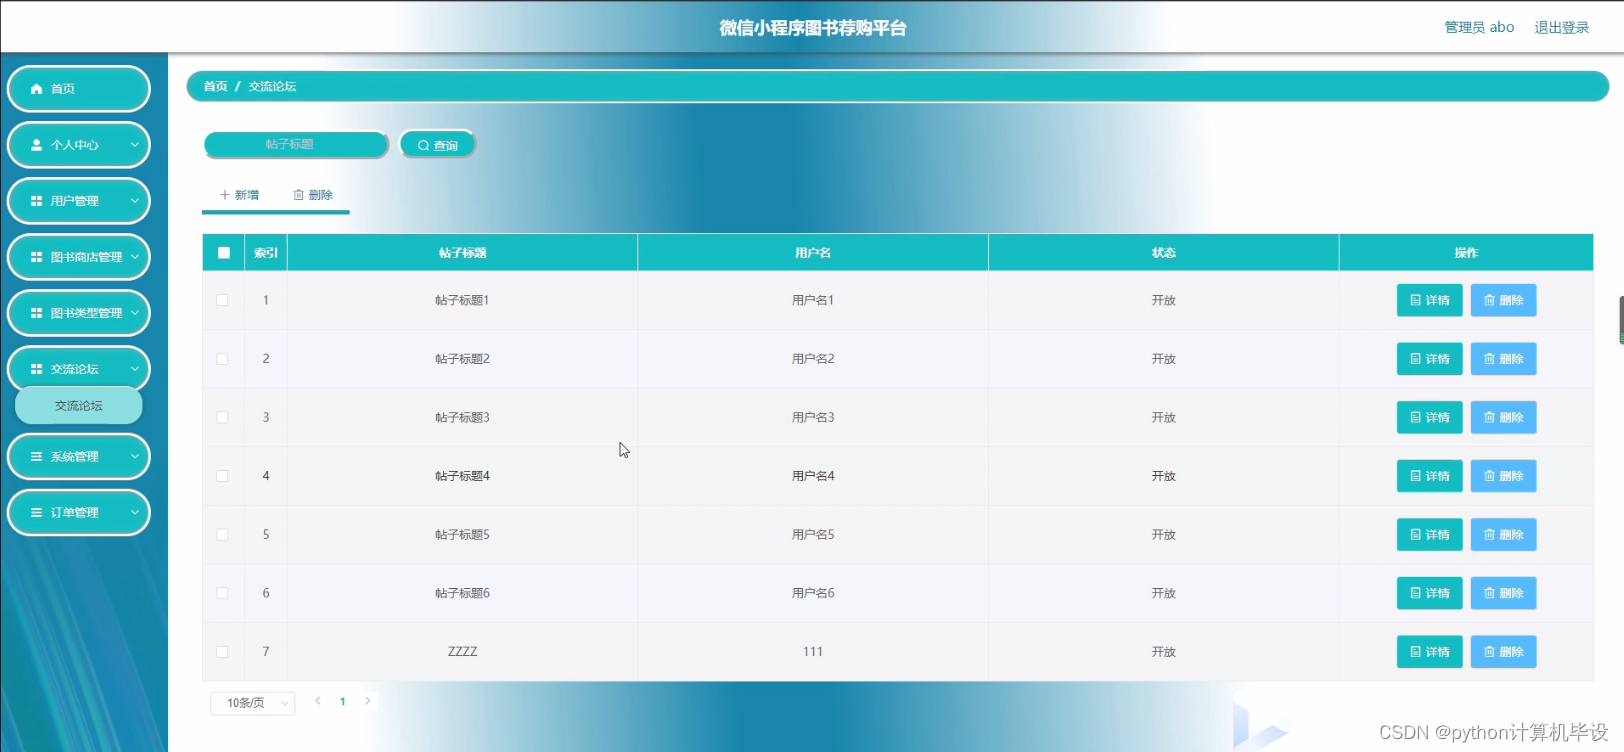Open 详情 for 帖子标题3 row
1624x752 pixels.
tap(1429, 417)
